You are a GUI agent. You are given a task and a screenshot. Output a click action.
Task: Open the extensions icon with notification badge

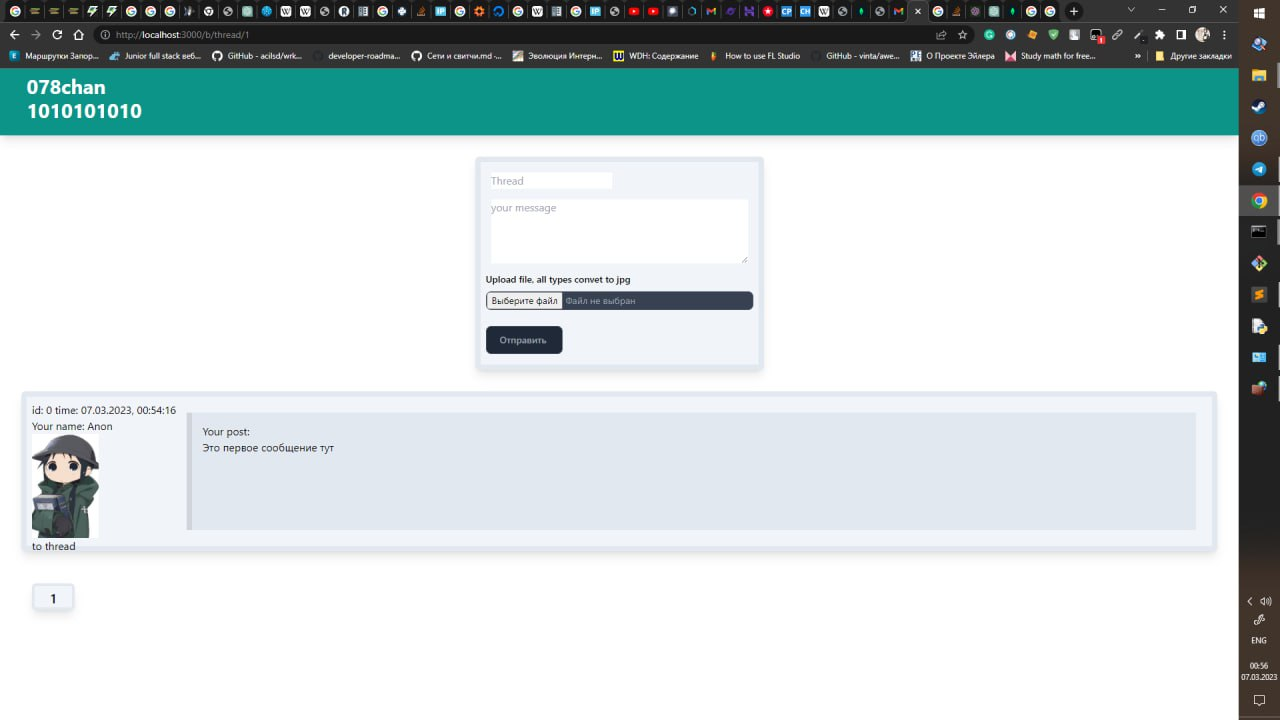pyautogui.click(x=1096, y=34)
